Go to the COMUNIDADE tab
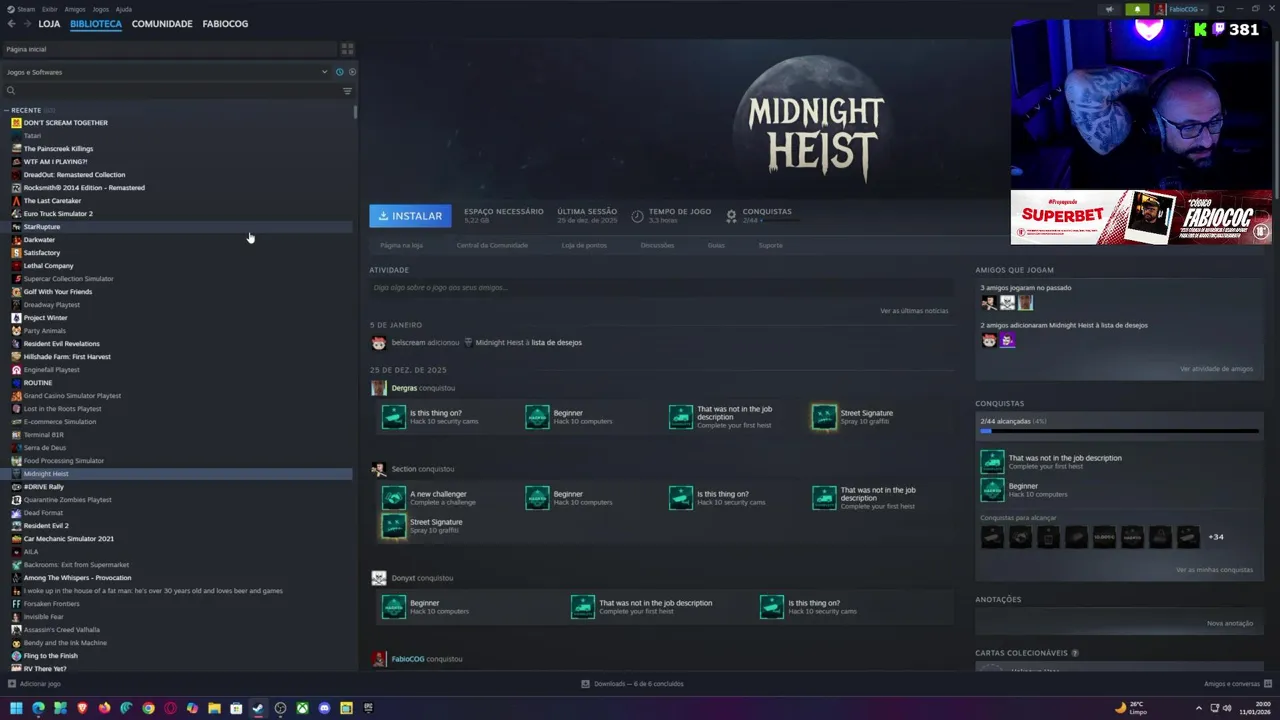 [162, 24]
